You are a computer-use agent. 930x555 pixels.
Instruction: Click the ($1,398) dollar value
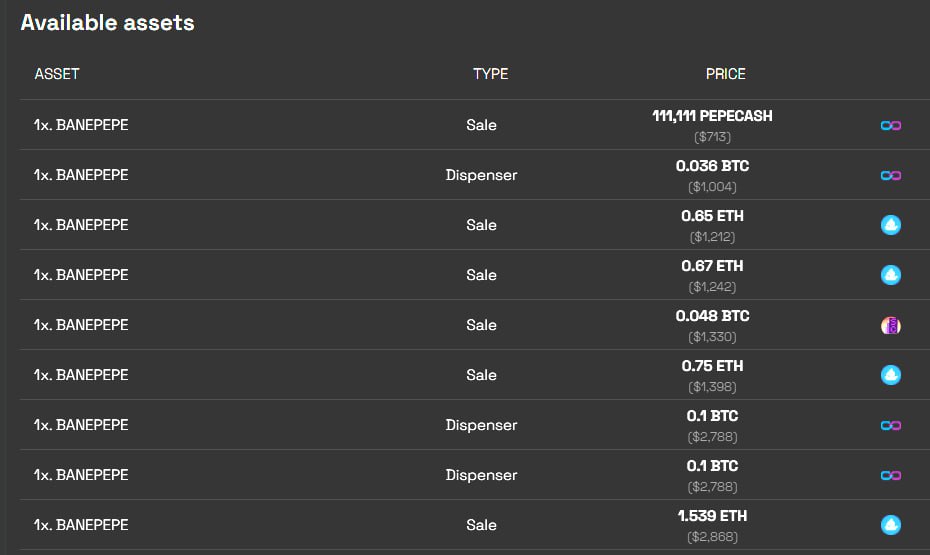point(712,387)
